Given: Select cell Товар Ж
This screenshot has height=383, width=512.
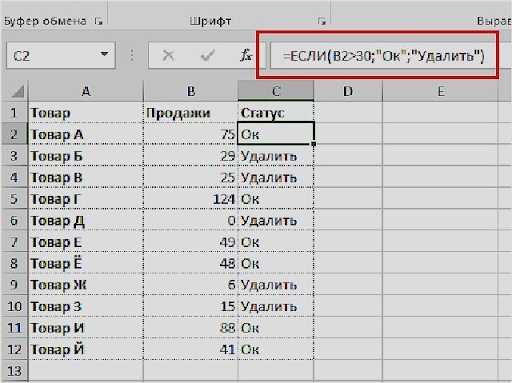Looking at the screenshot, I should pos(86,285).
